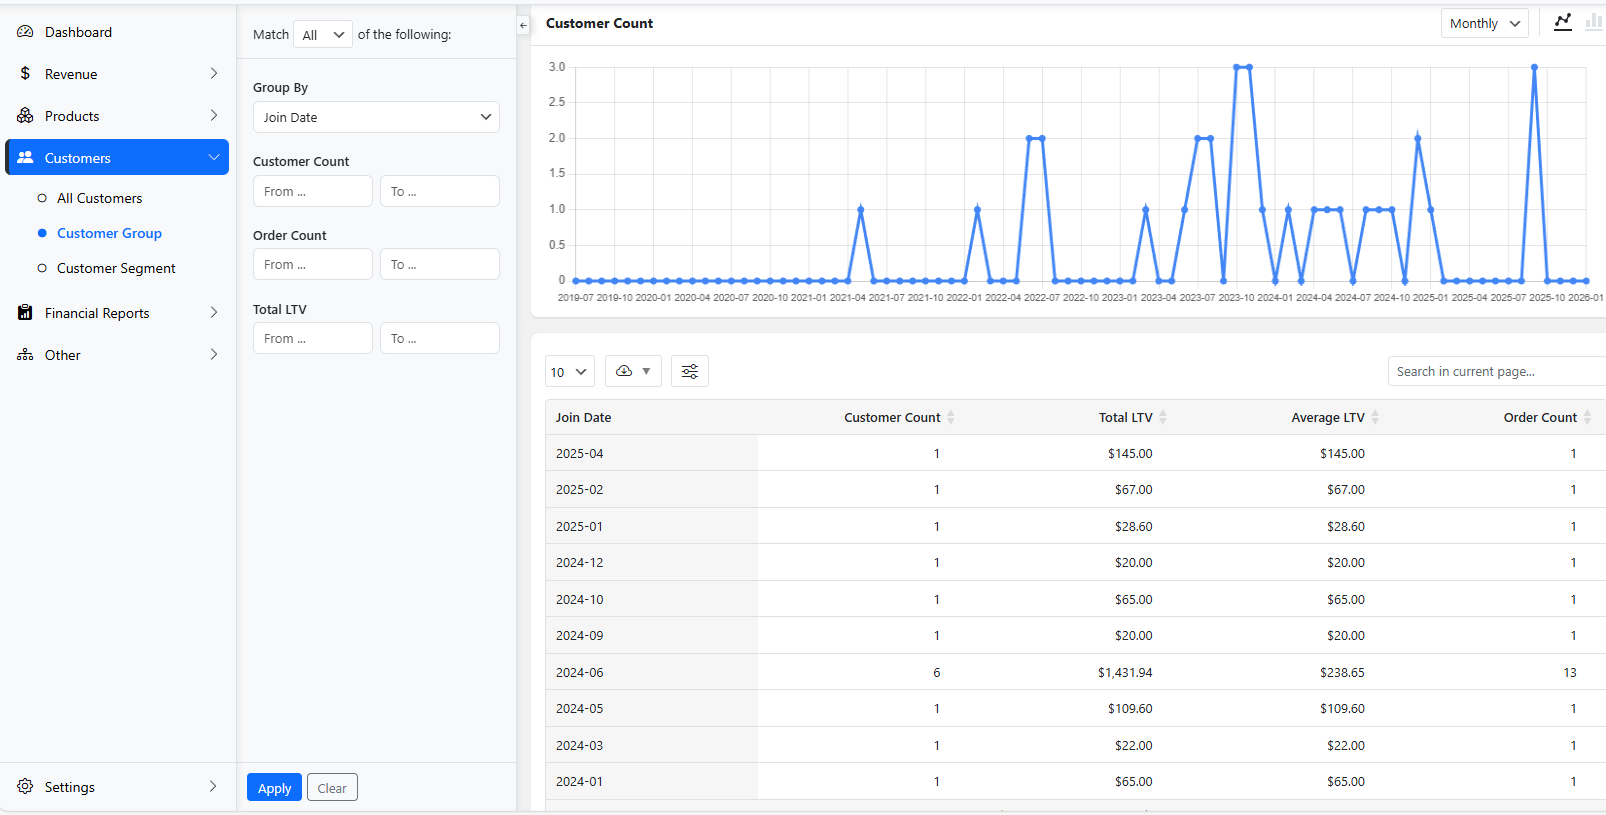Click the Products boxes icon
1606x815 pixels.
pyautogui.click(x=25, y=116)
